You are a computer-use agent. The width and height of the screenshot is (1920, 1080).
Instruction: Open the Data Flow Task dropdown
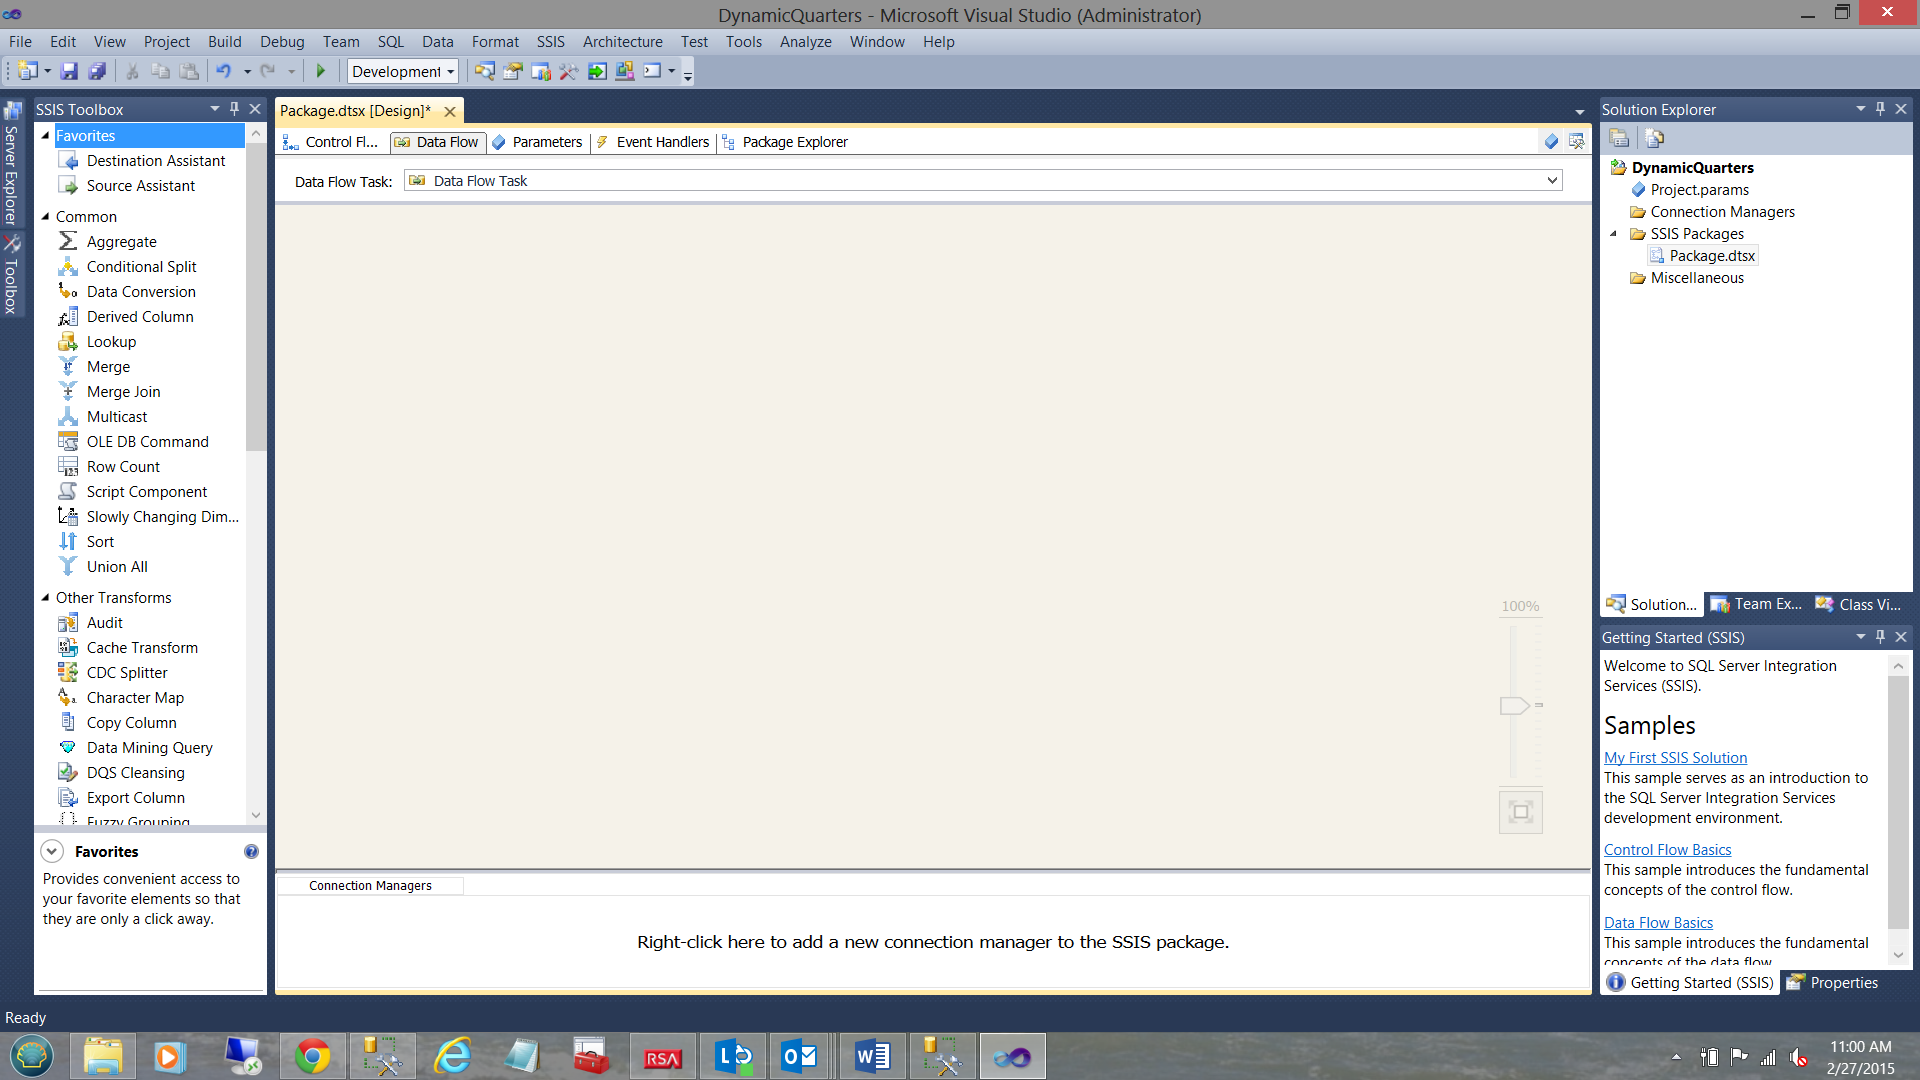click(1552, 180)
